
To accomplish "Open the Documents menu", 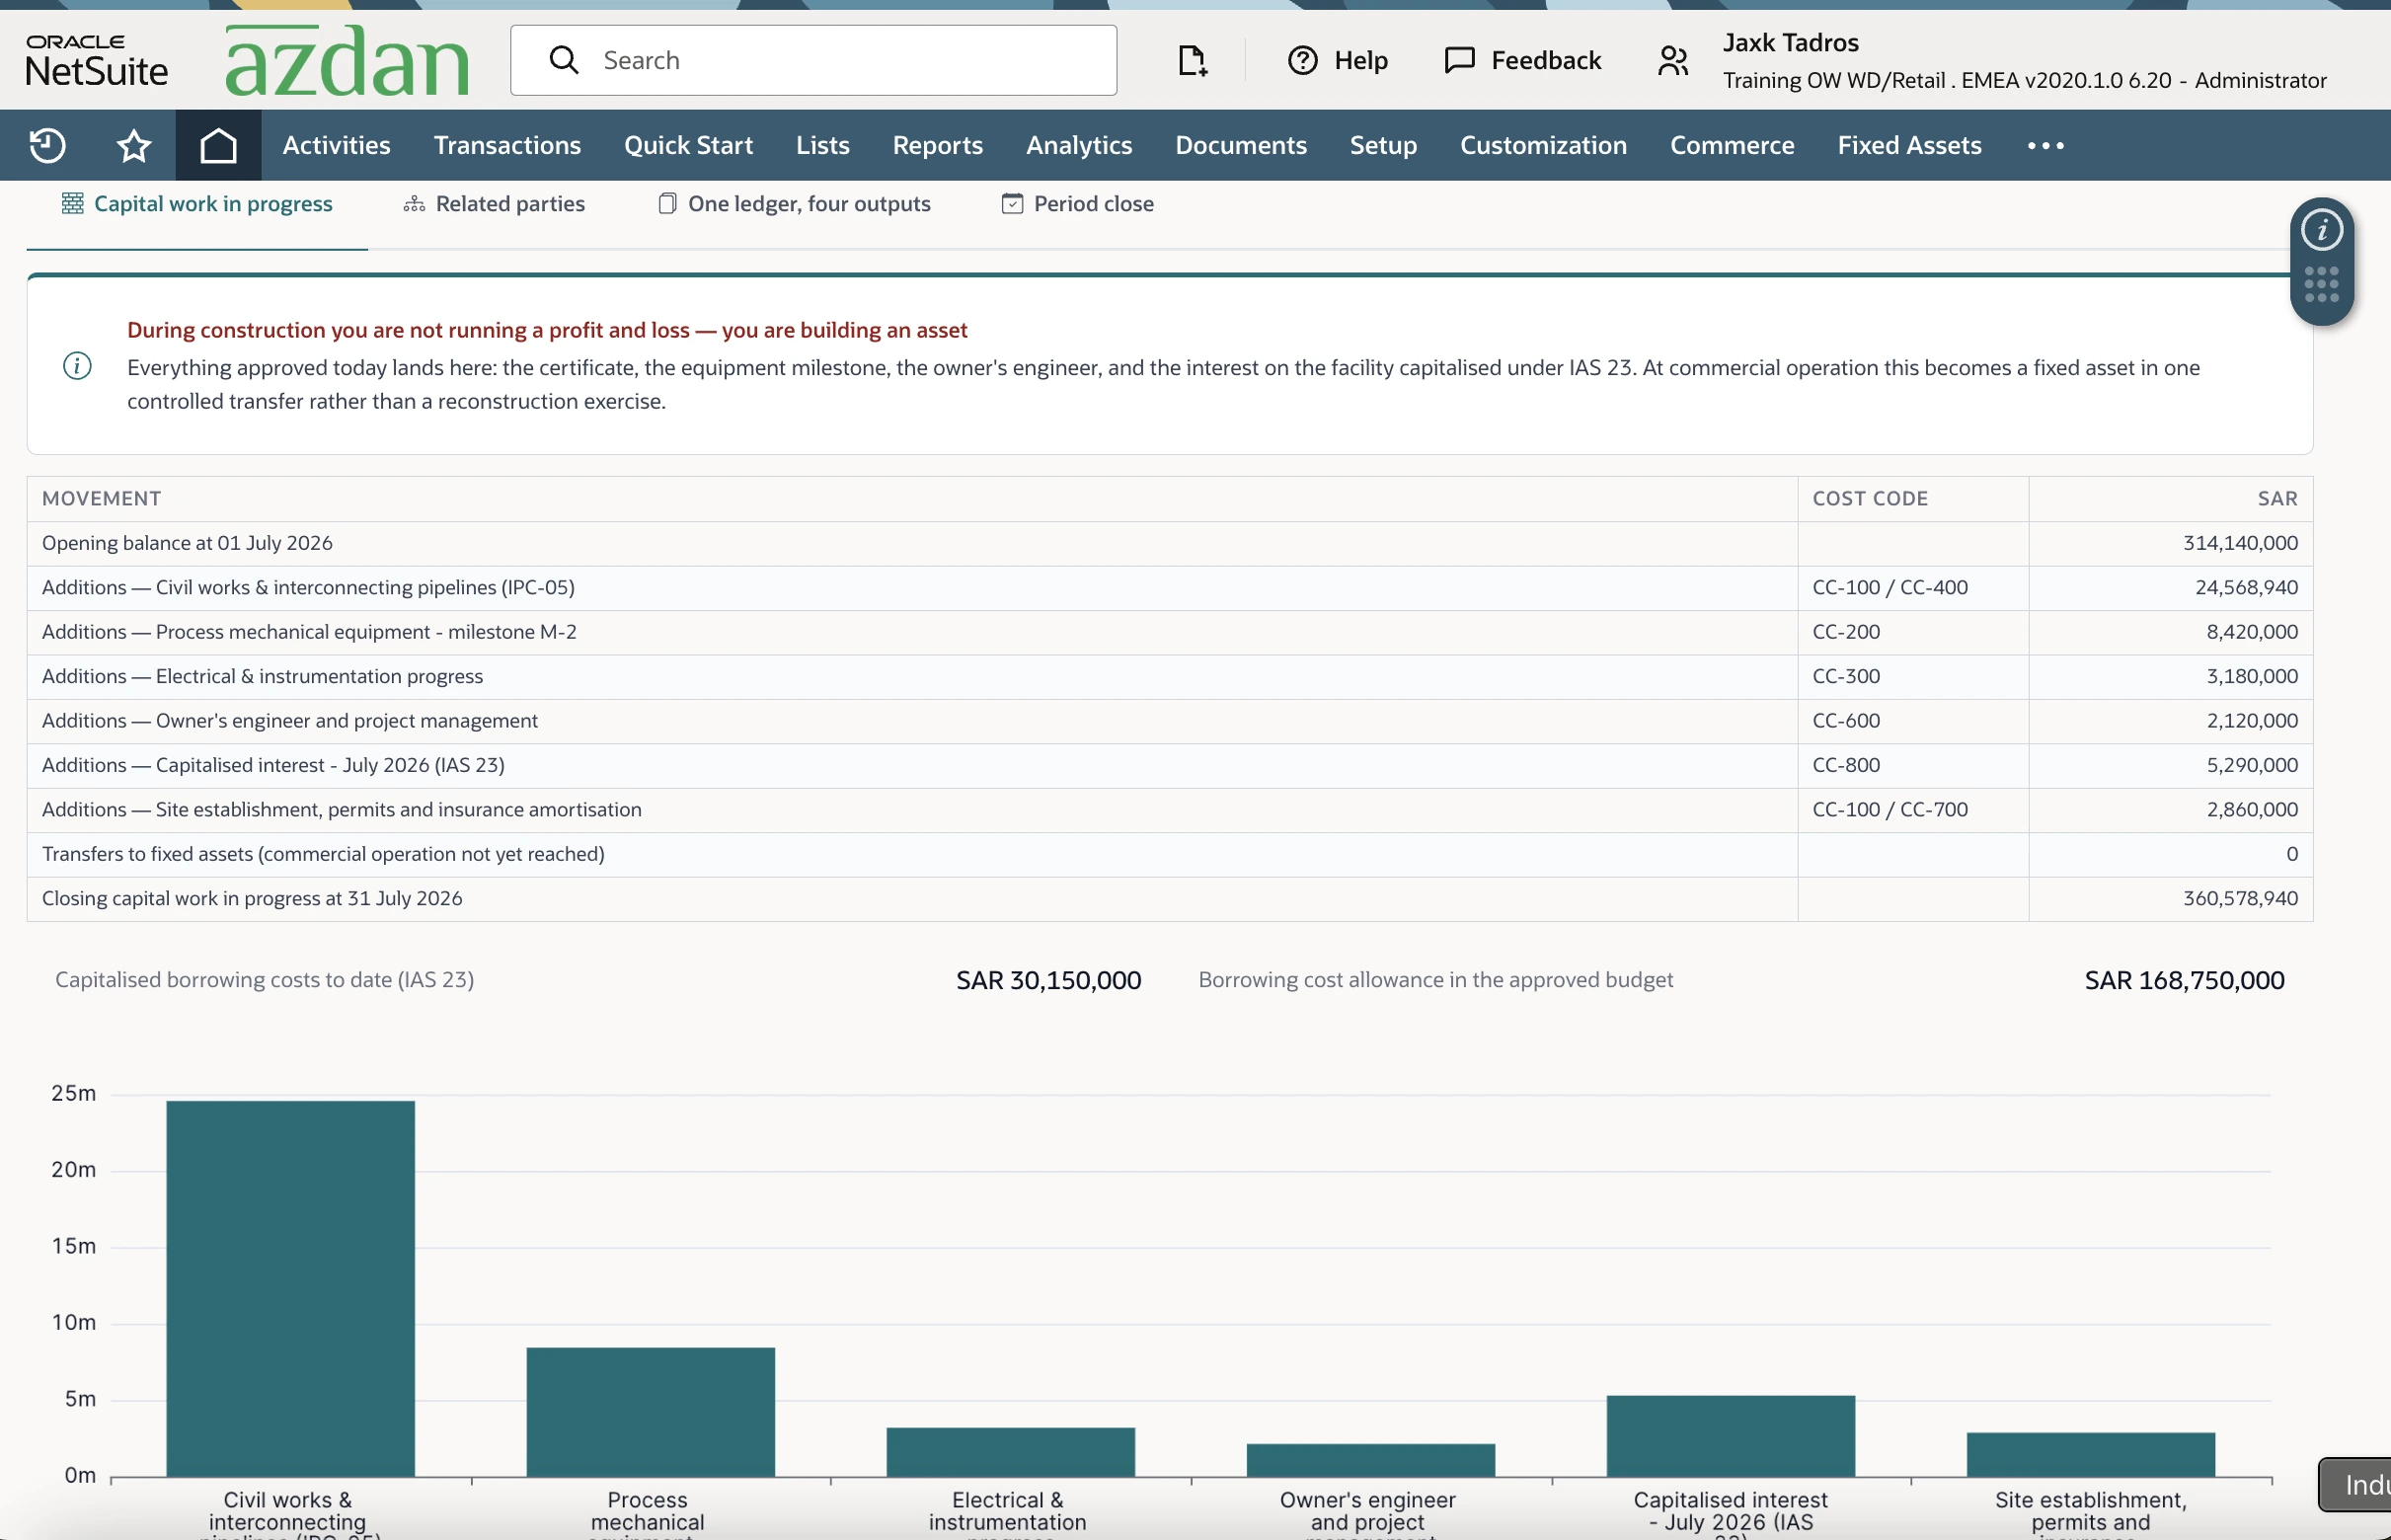I will pyautogui.click(x=1240, y=145).
